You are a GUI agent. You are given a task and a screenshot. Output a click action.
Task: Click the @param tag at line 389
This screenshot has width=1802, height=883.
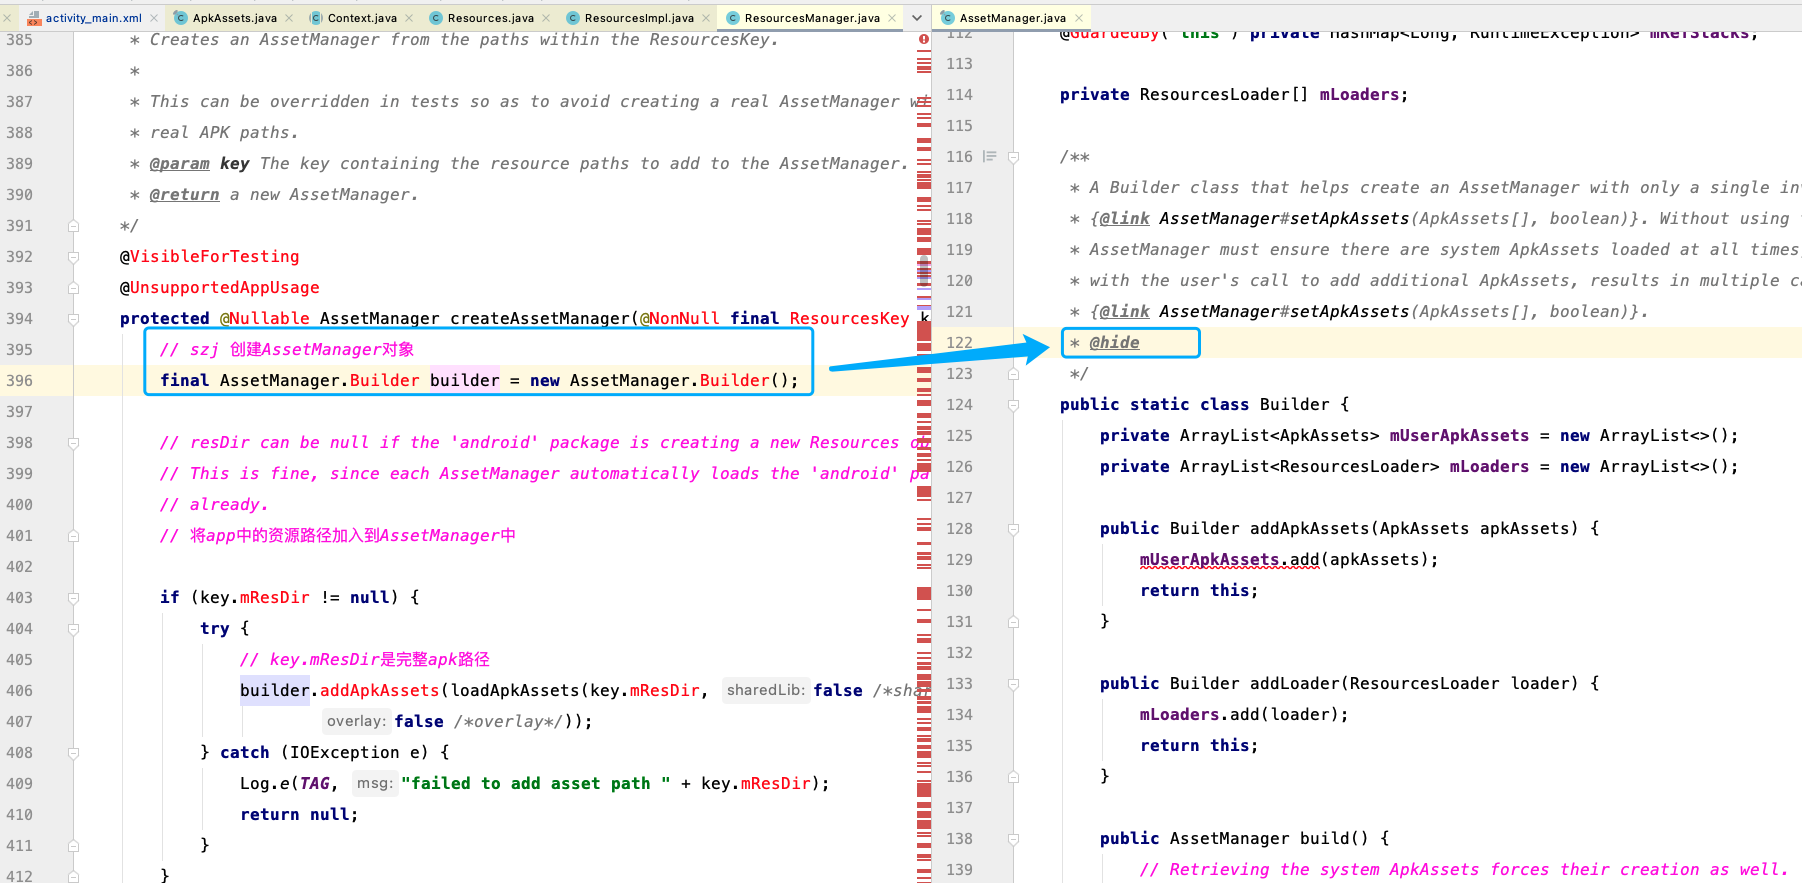179,163
